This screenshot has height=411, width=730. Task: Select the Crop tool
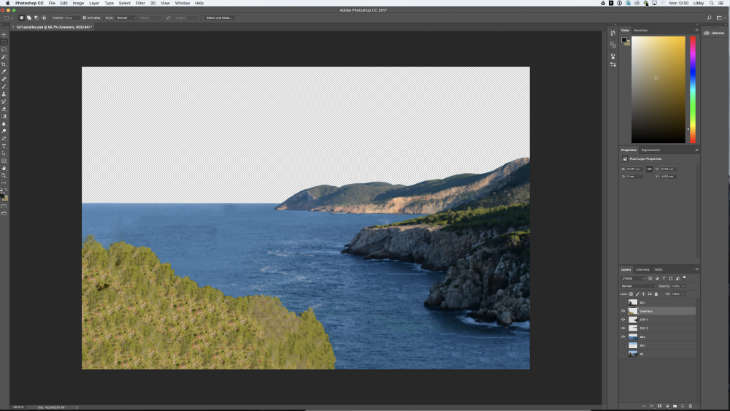4,64
